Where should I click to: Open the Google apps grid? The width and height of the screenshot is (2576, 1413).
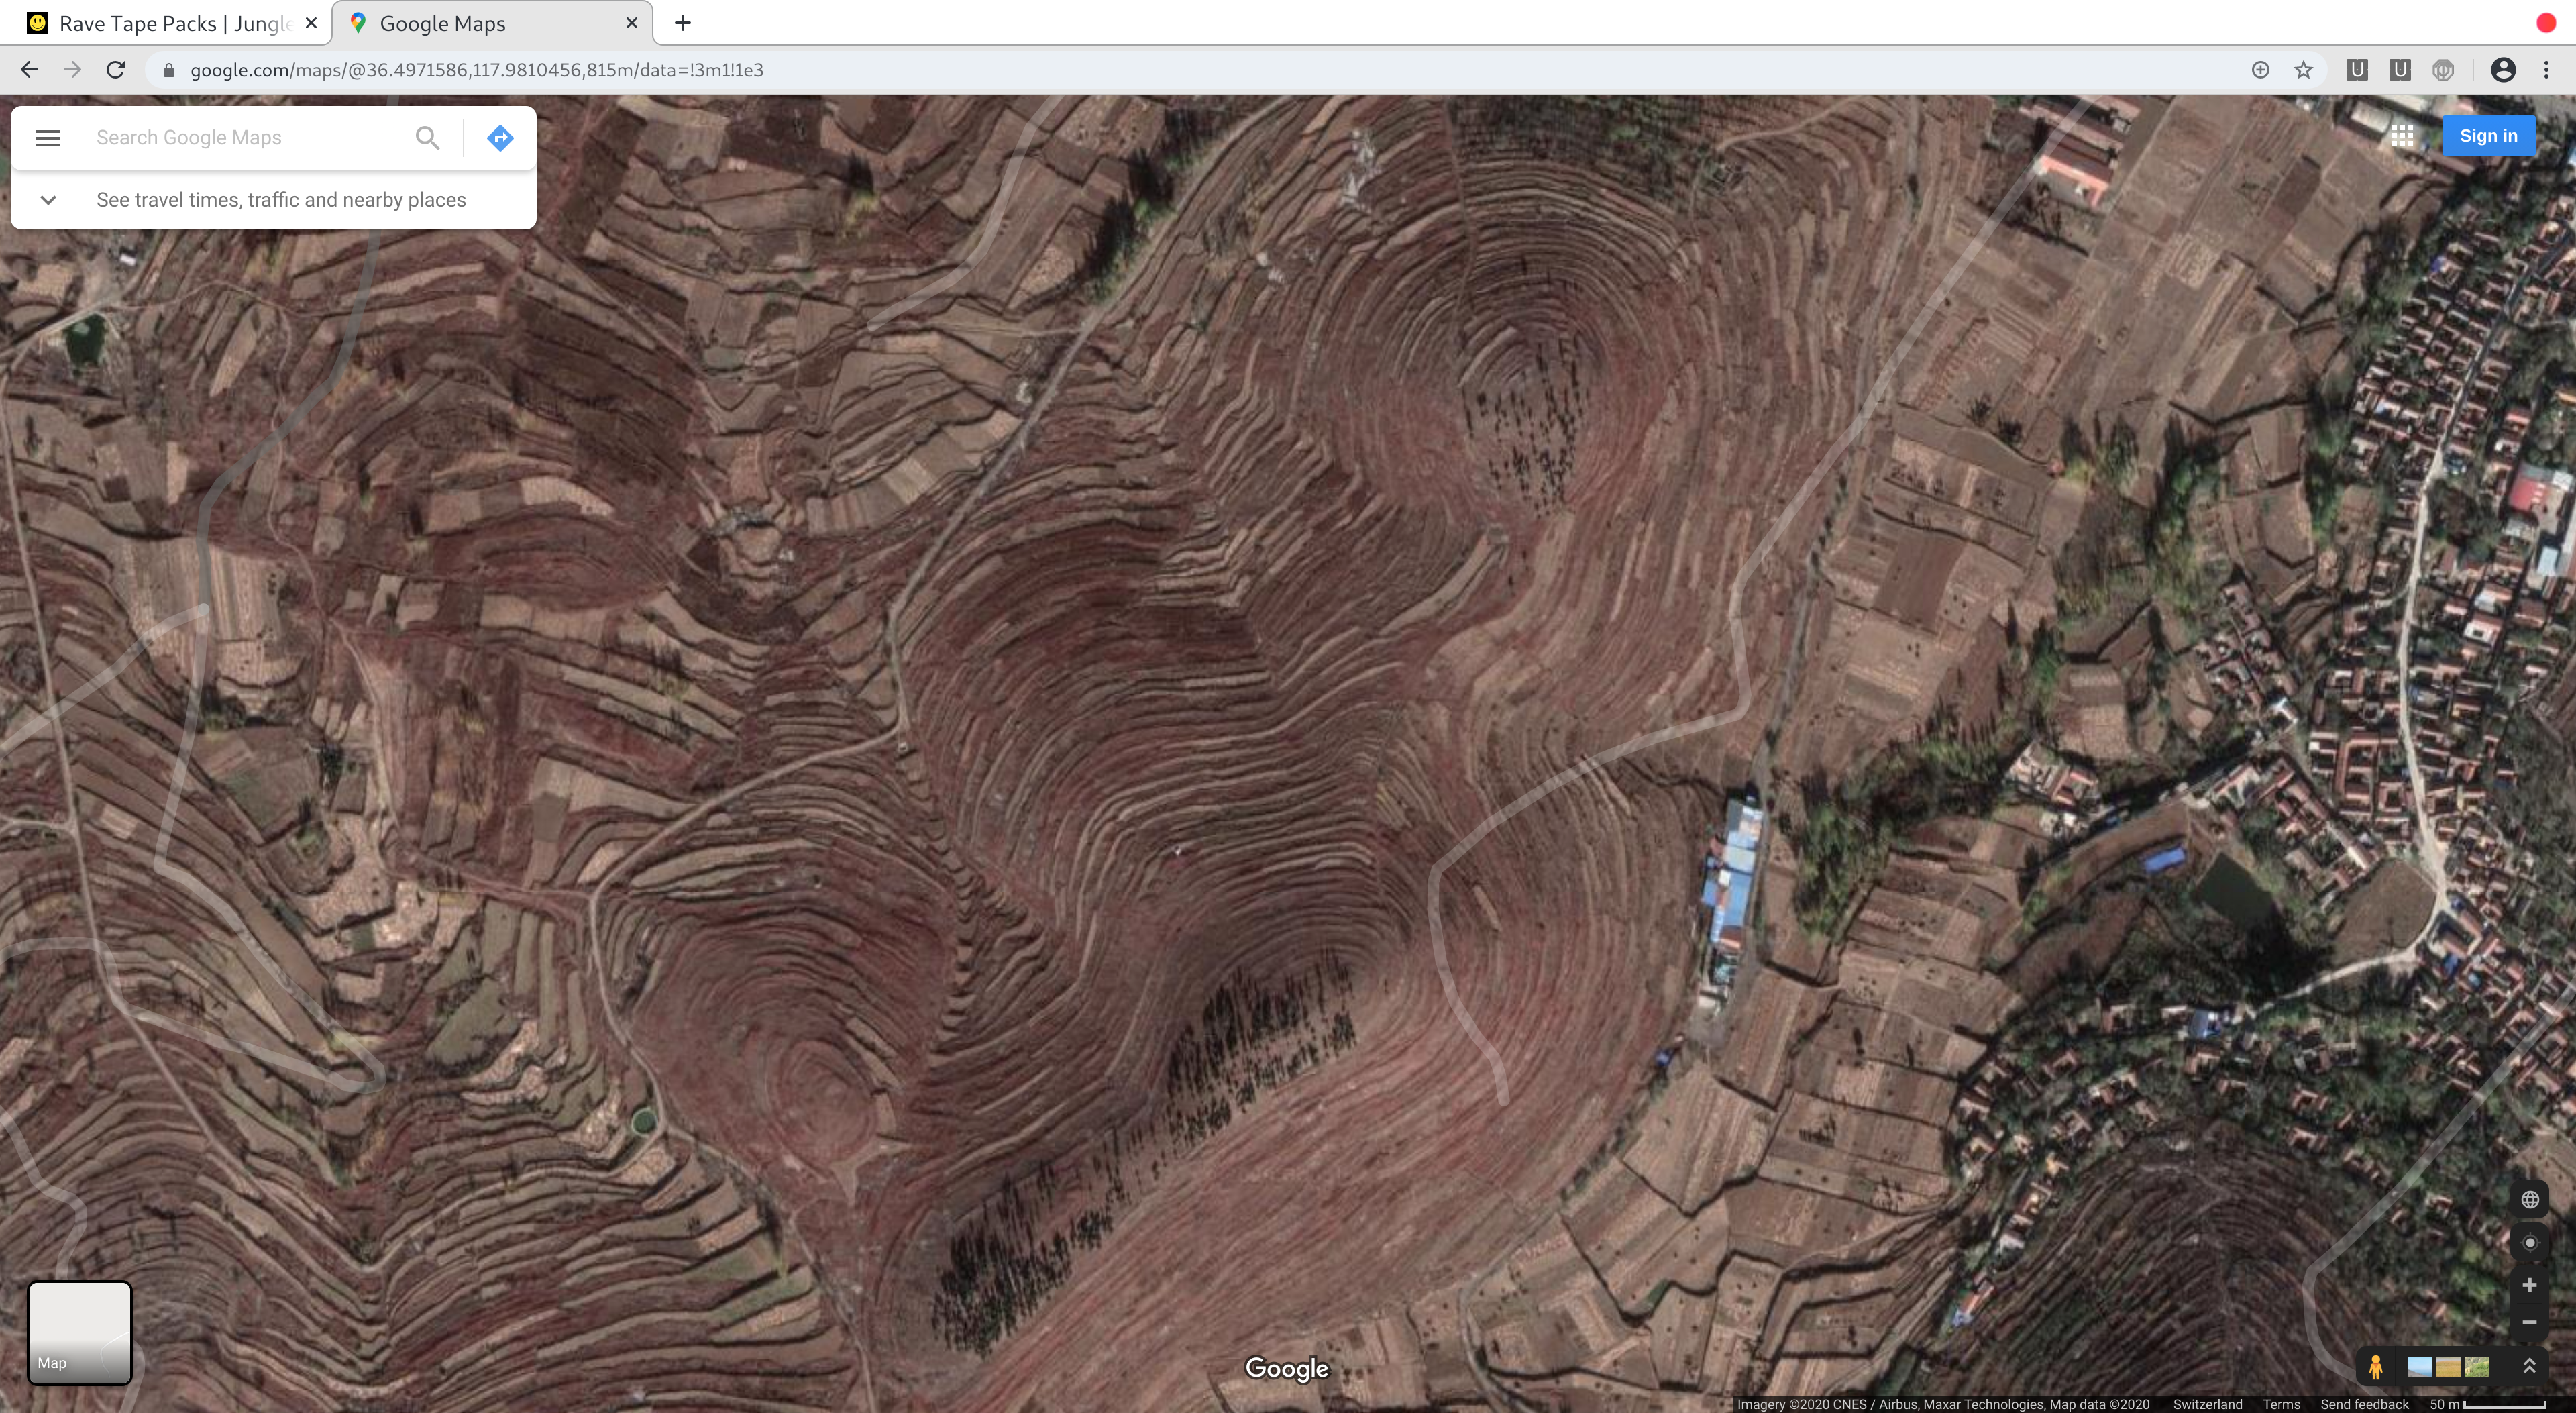(x=2402, y=136)
